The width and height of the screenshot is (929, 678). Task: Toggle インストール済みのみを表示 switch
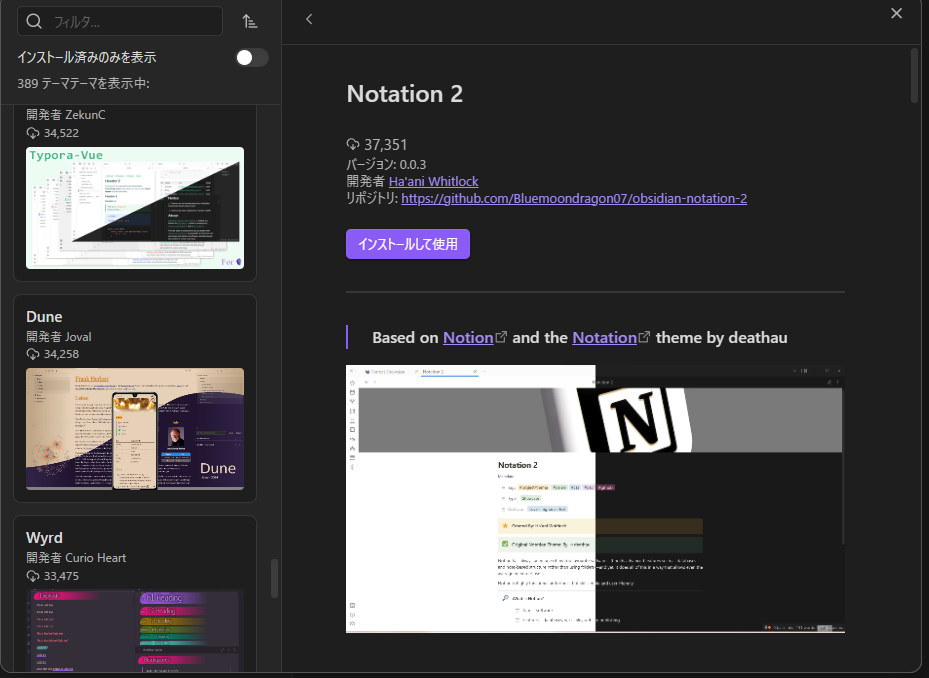252,57
